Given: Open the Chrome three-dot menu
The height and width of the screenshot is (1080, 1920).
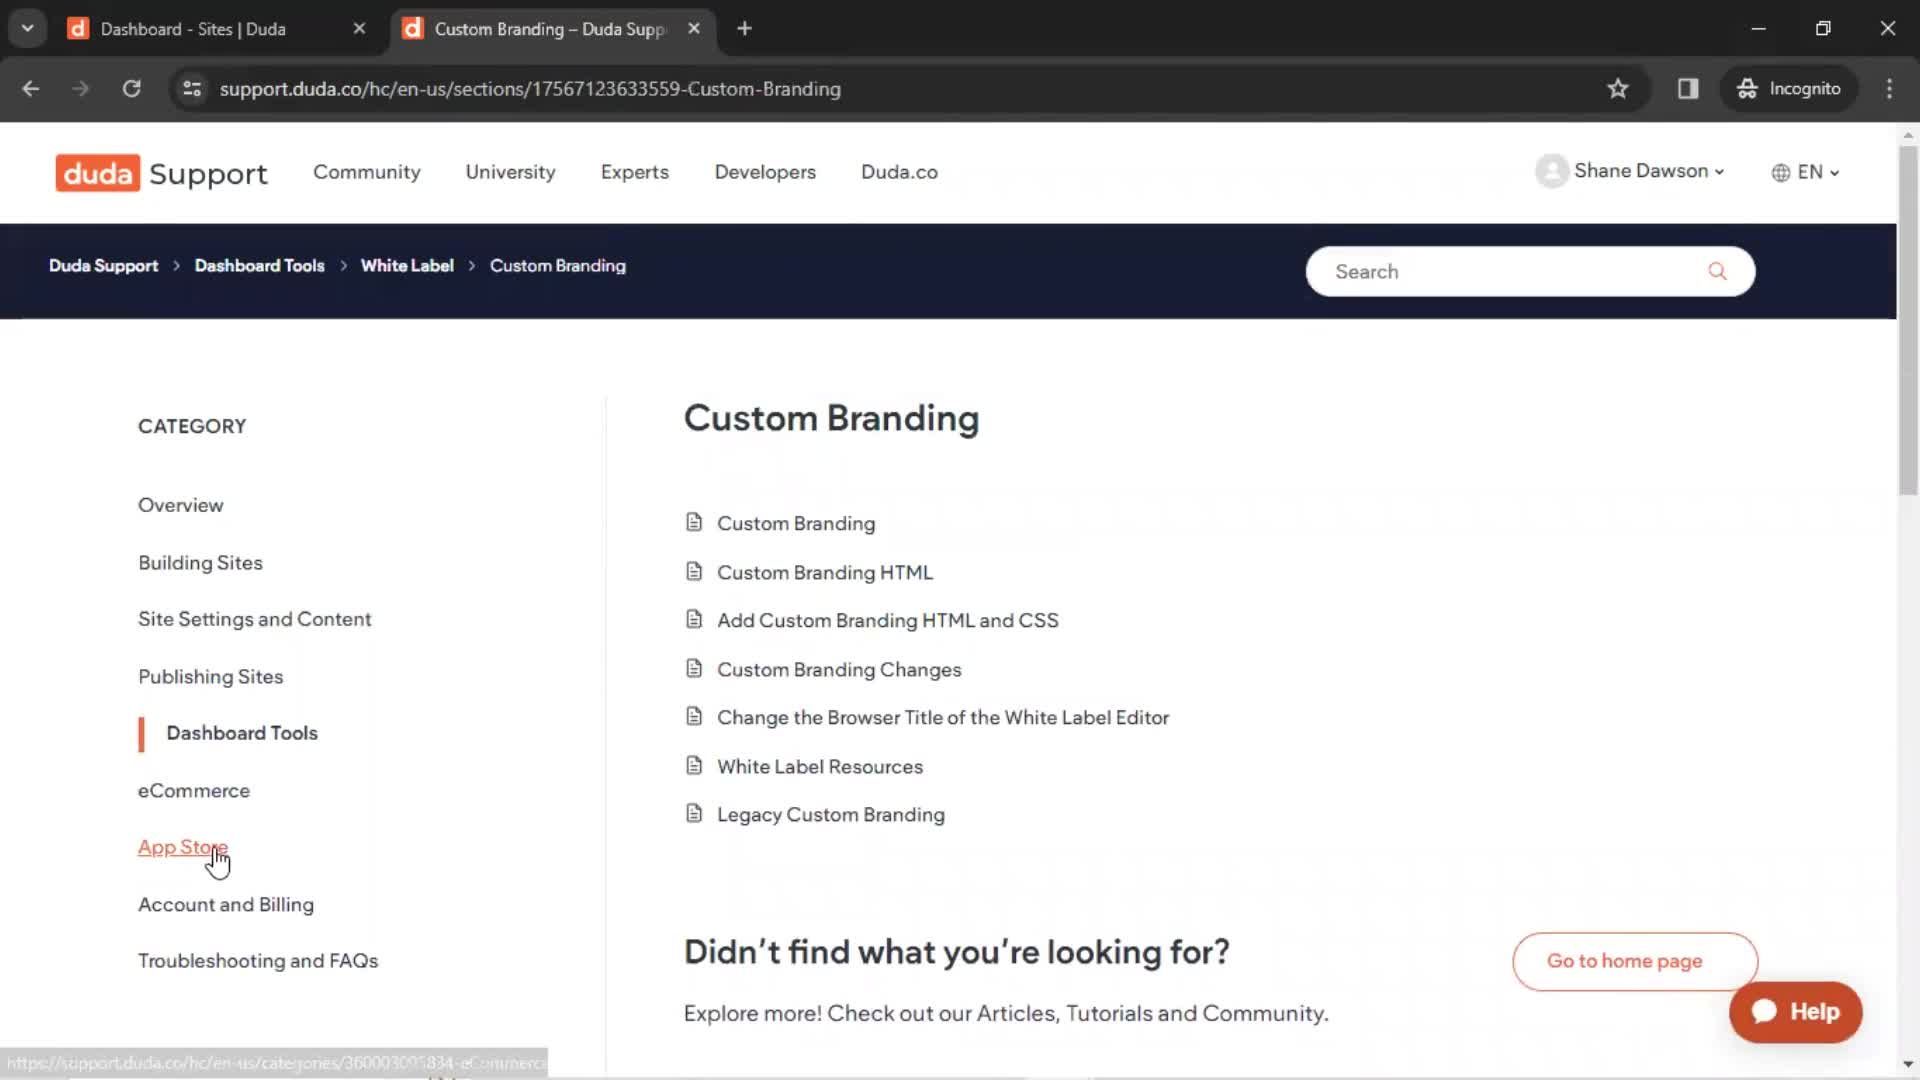Looking at the screenshot, I should [1889, 89].
